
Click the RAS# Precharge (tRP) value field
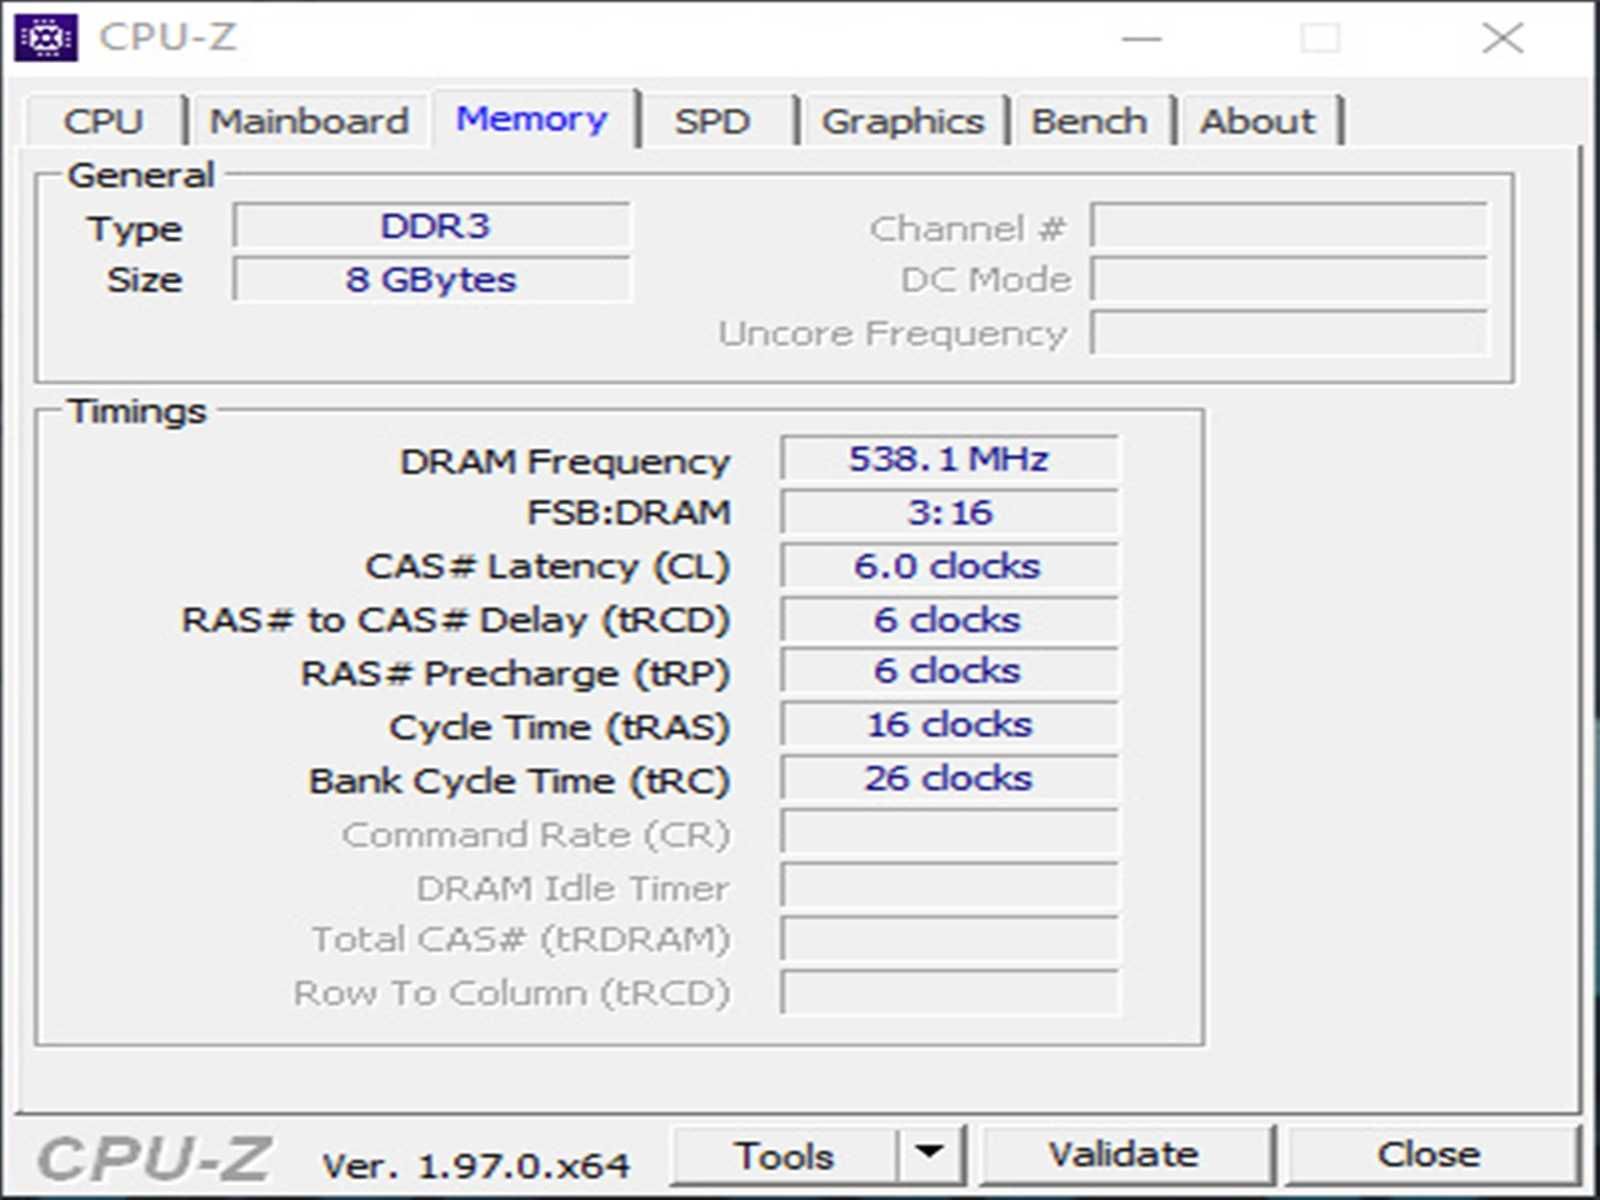click(949, 671)
